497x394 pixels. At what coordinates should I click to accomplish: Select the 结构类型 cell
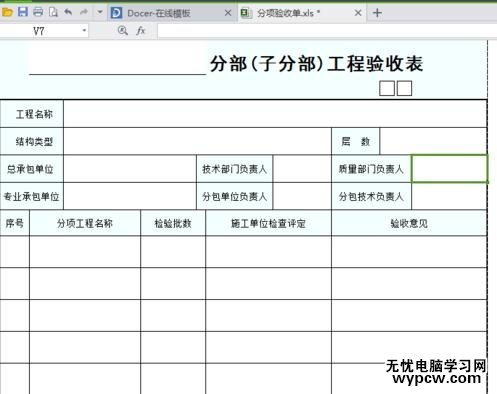32,141
